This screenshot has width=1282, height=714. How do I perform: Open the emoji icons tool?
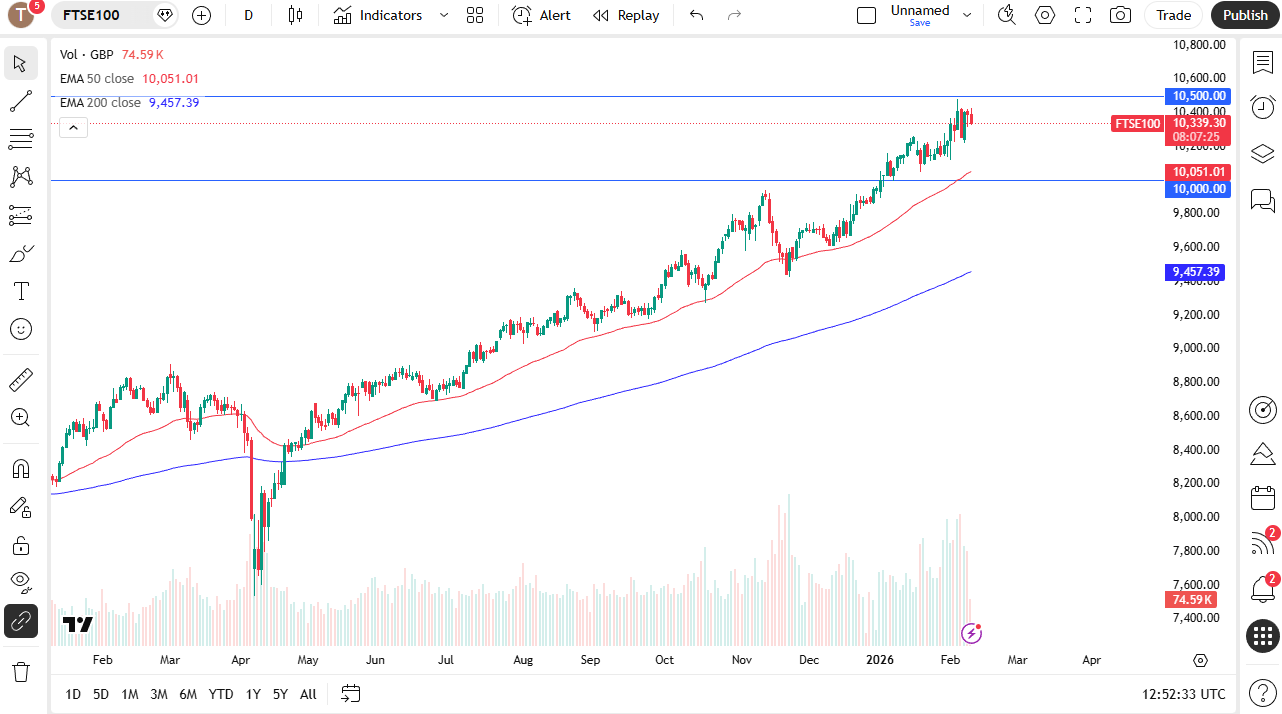21,329
